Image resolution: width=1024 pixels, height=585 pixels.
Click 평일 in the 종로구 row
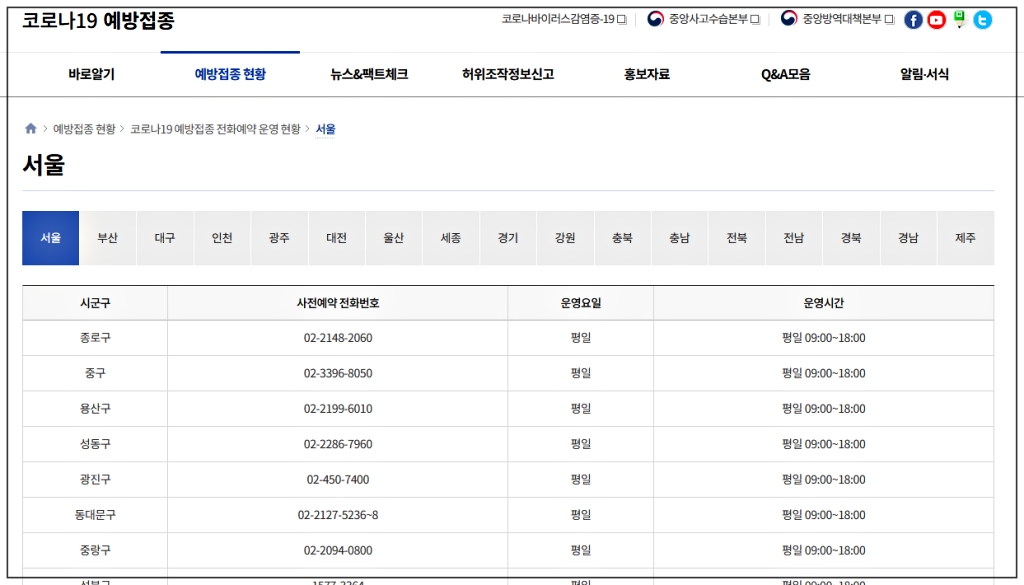point(581,338)
